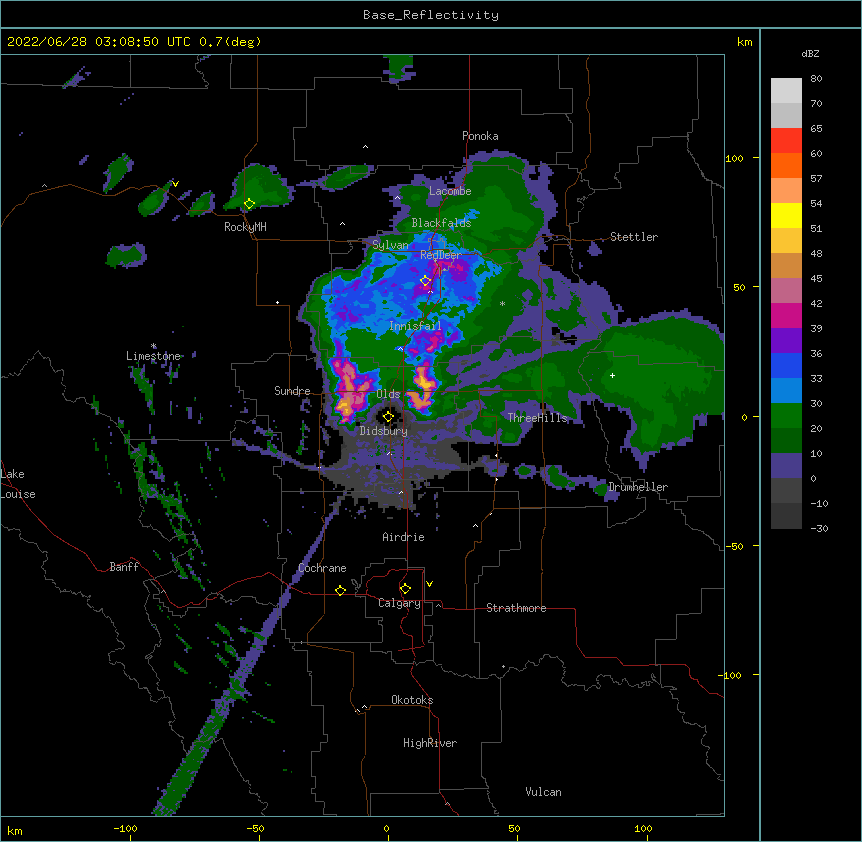
Task: Pick the purple 36-39 dBZ legend swatch
Action: point(786,341)
